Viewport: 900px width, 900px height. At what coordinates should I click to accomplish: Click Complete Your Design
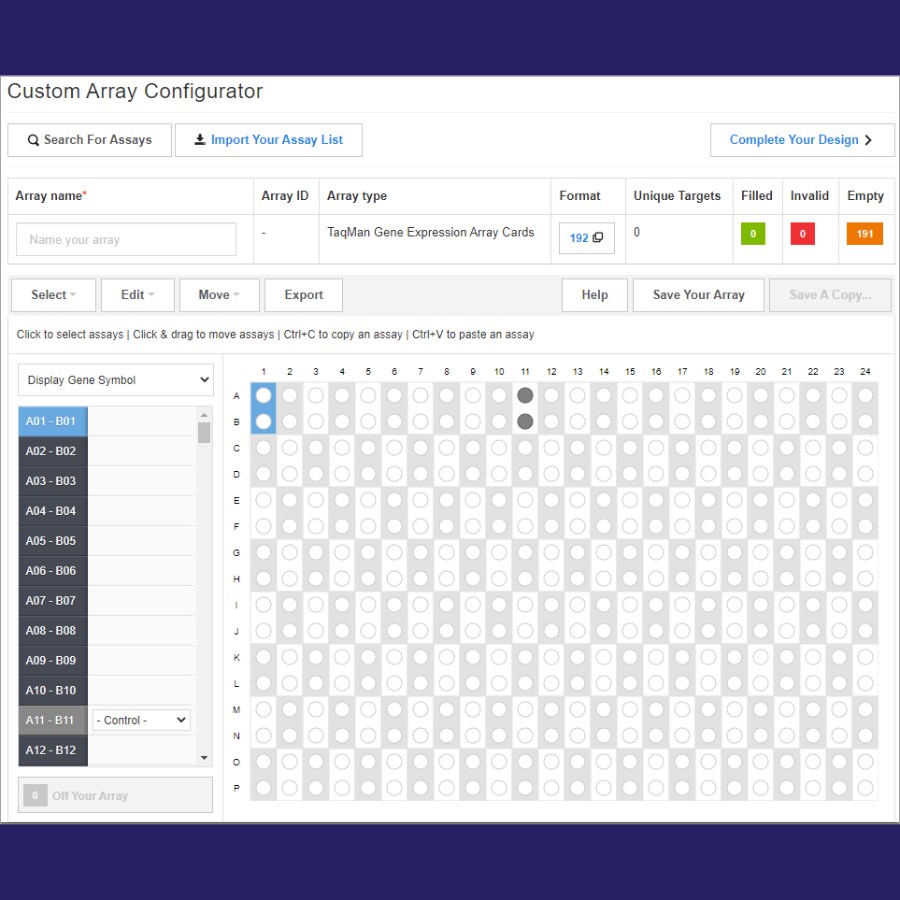point(802,140)
